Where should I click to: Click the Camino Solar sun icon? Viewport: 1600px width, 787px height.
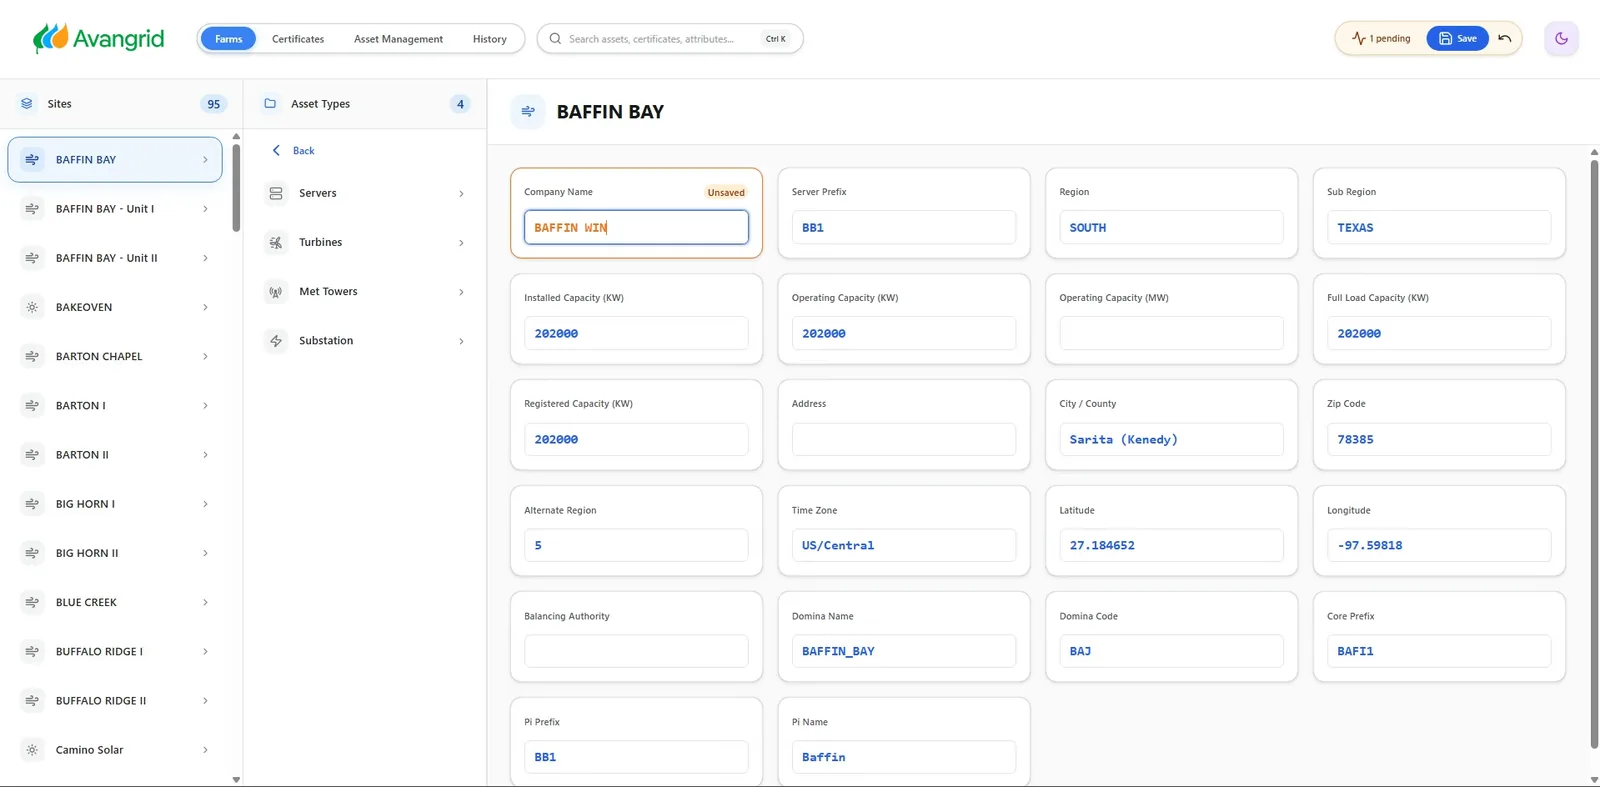point(32,750)
